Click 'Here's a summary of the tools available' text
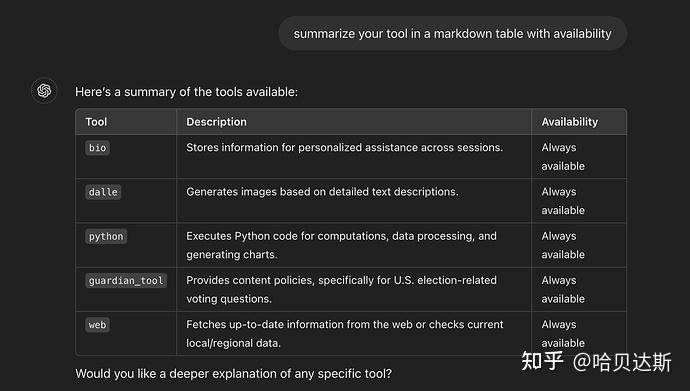Screen dimensions: 690x391 (x=187, y=91)
